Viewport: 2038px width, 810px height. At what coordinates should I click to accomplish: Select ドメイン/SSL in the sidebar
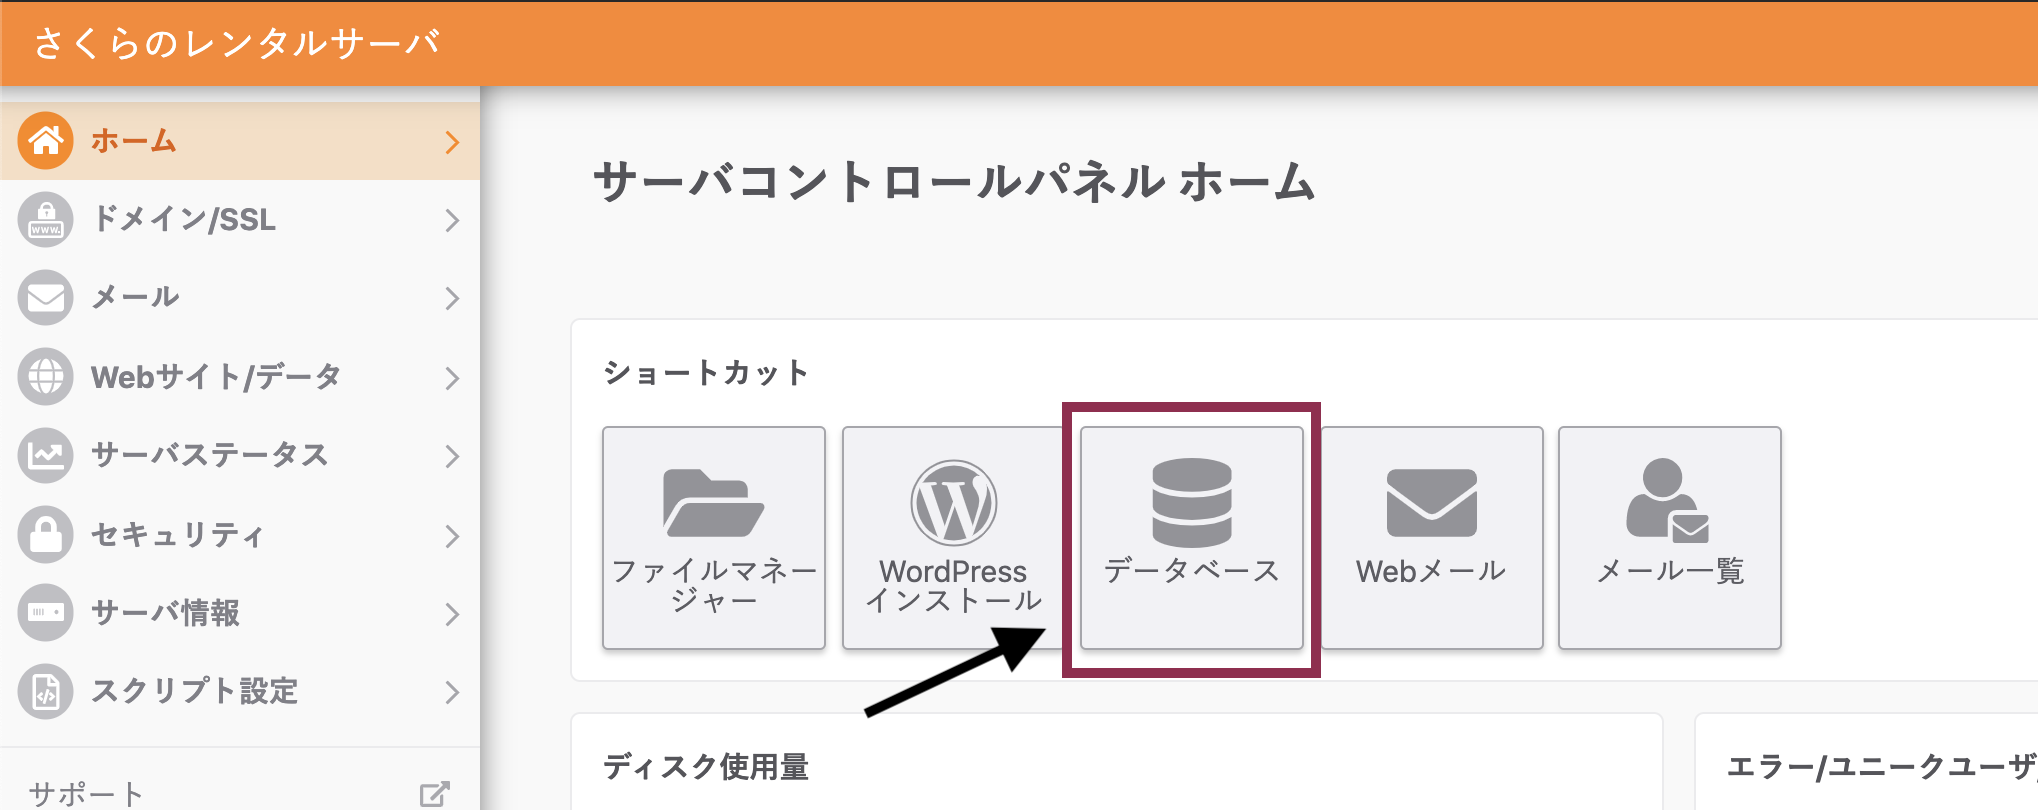[240, 220]
